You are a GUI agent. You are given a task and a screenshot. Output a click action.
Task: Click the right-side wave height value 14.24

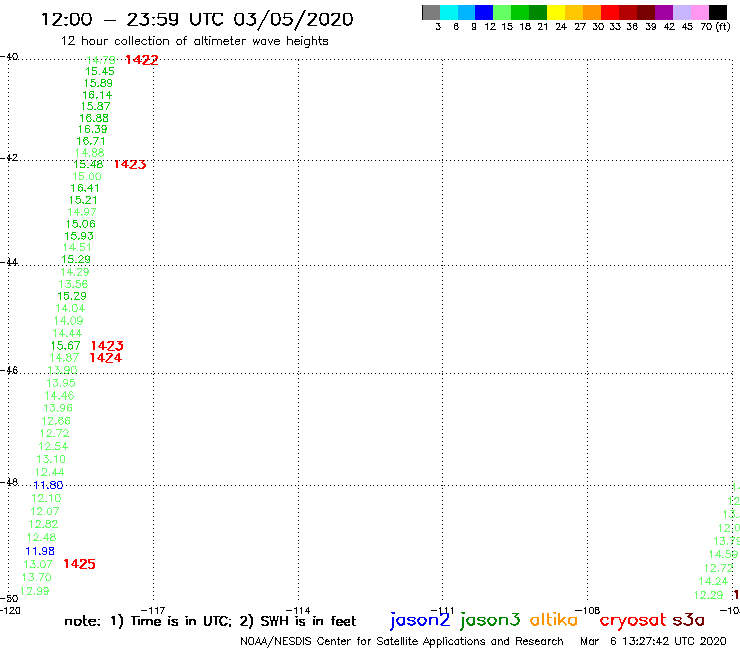[x=713, y=582]
